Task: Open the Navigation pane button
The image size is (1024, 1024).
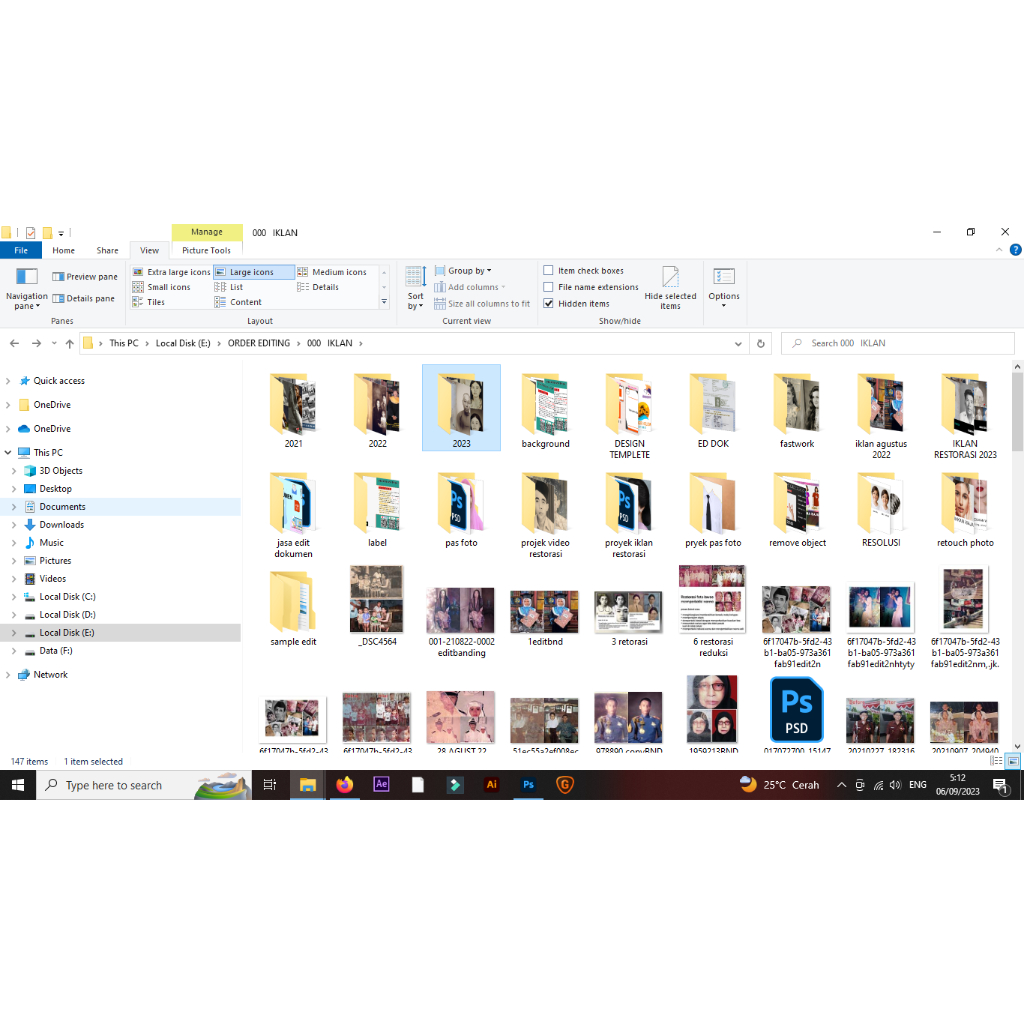Action: (26, 288)
